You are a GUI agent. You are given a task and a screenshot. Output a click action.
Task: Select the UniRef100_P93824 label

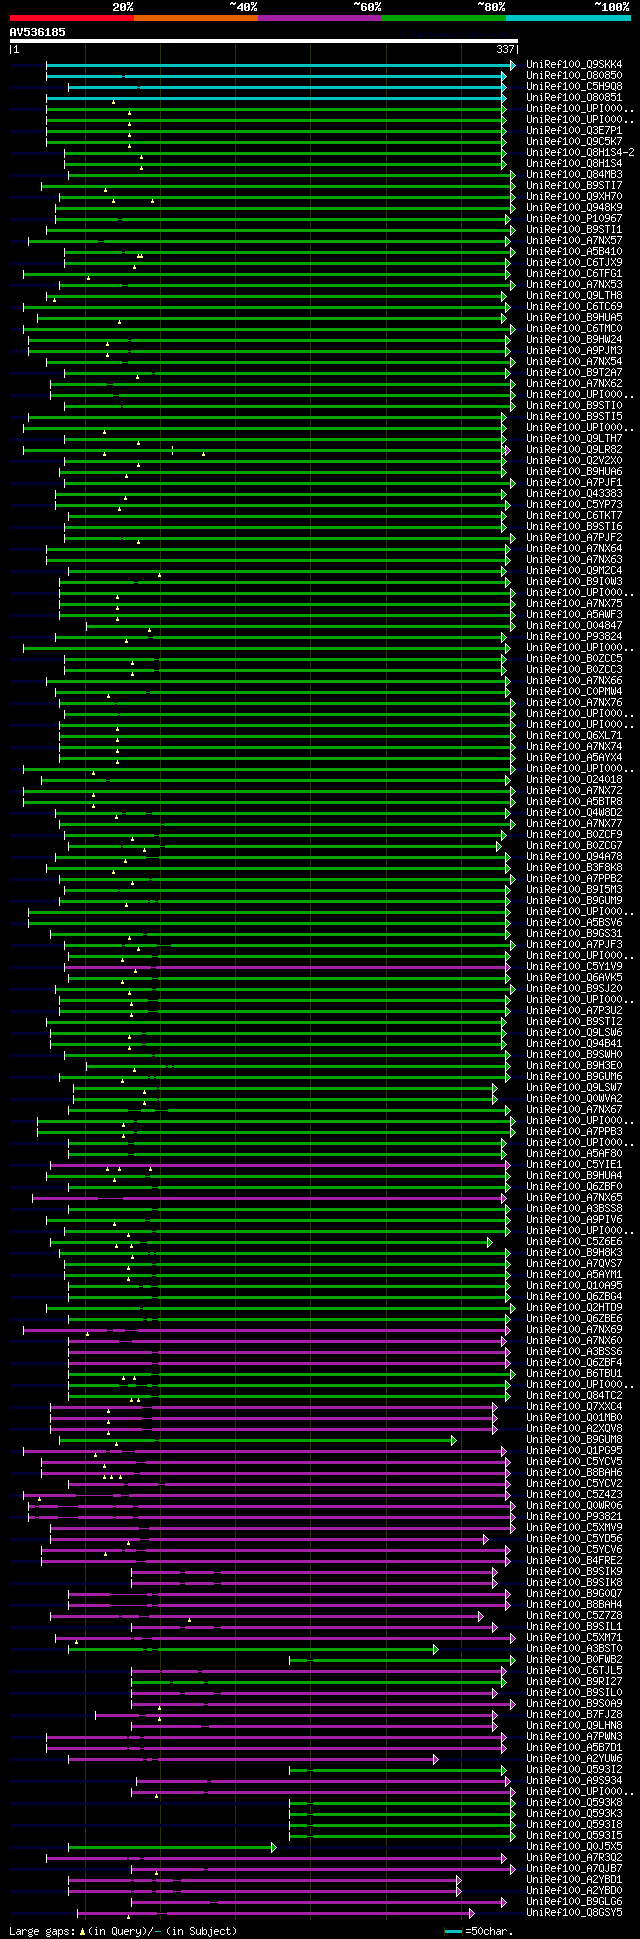coord(574,637)
